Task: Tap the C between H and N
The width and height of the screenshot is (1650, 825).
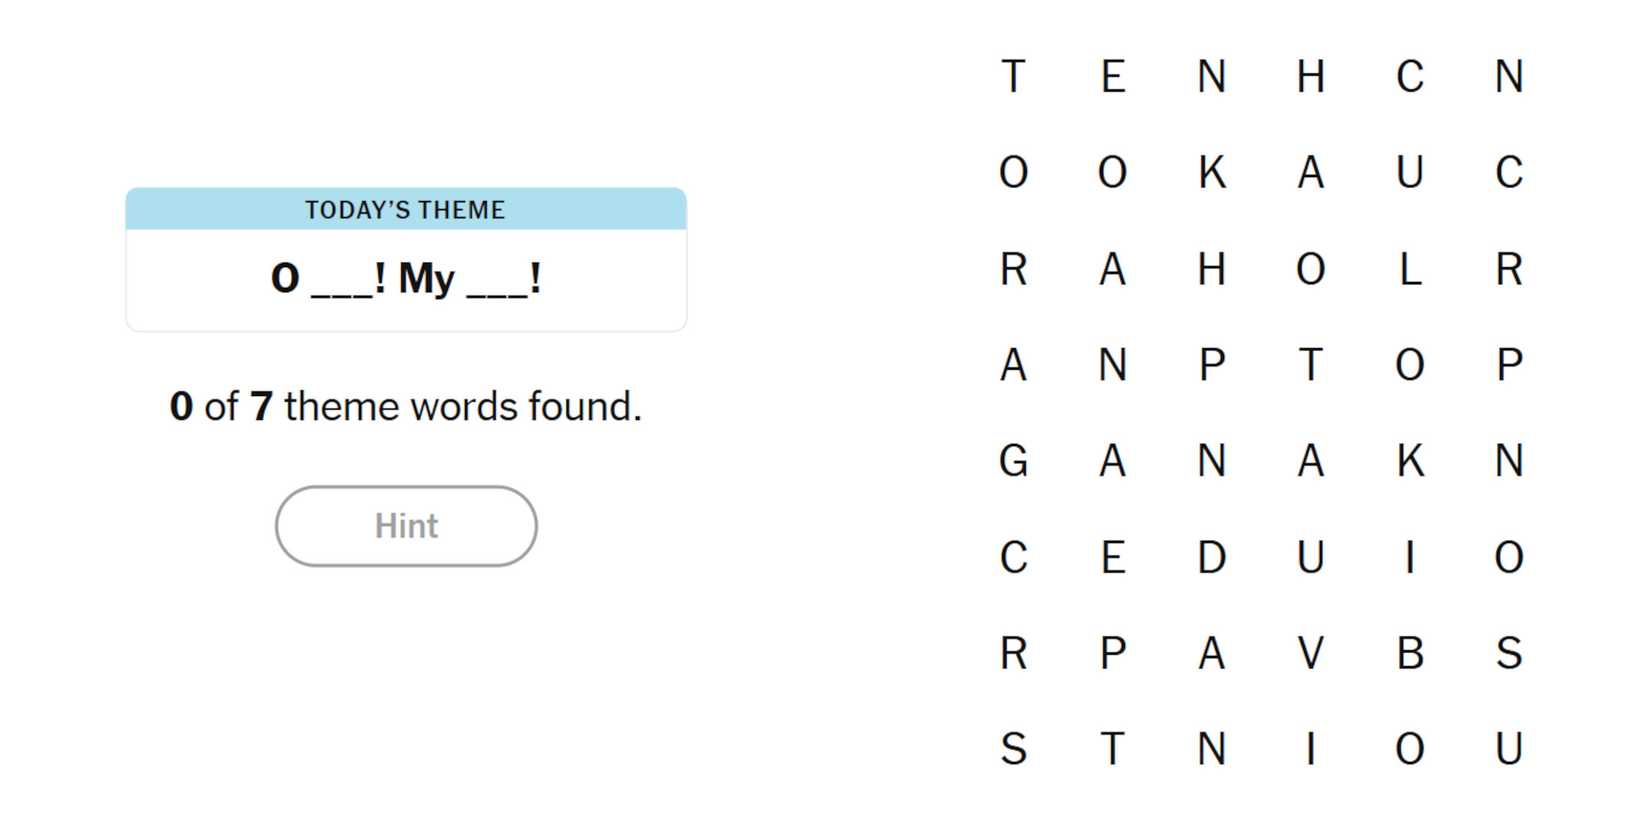Action: pyautogui.click(x=1409, y=77)
